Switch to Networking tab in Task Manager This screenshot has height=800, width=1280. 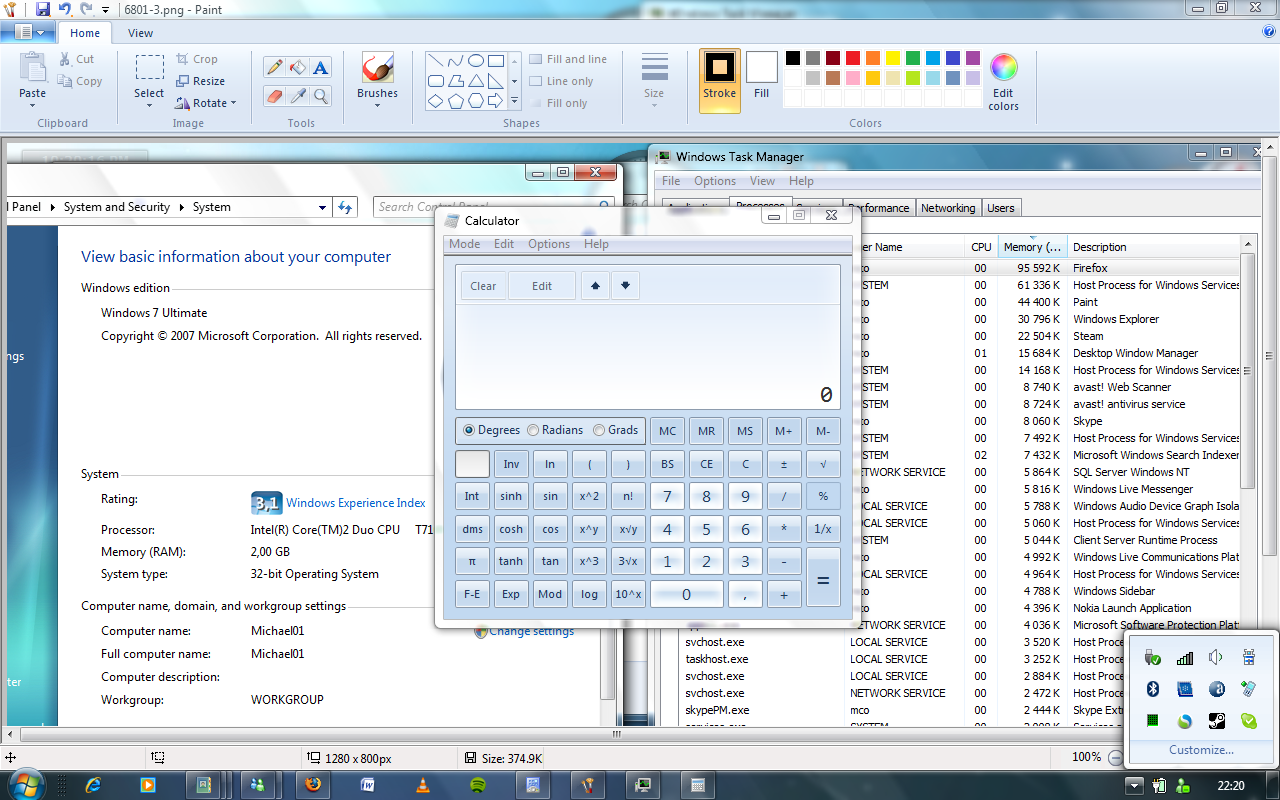948,208
